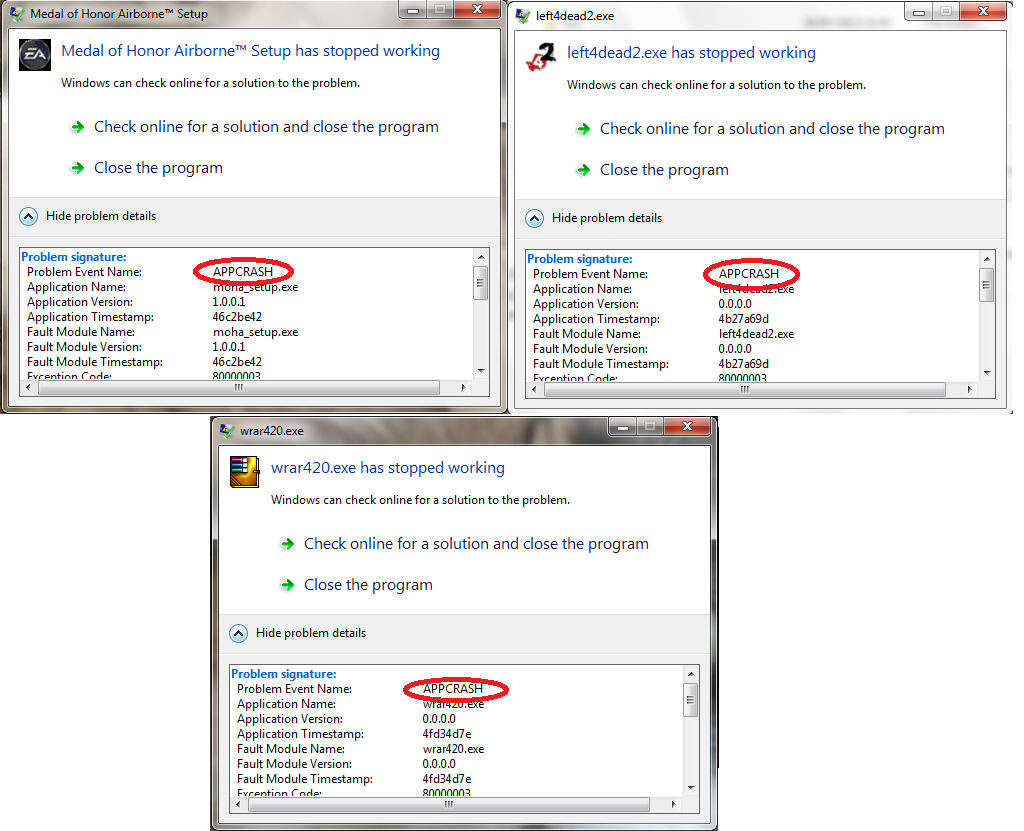Click 'Problem Event Name:' label in Medal of Honor dialog
The height and width of the screenshot is (831, 1024).
point(84,272)
